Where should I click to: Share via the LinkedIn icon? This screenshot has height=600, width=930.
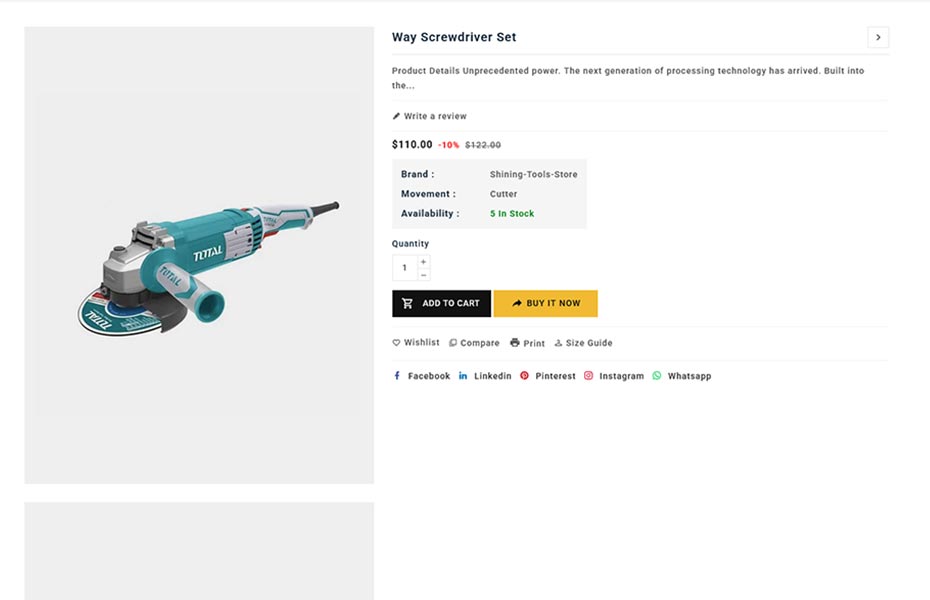(x=463, y=376)
